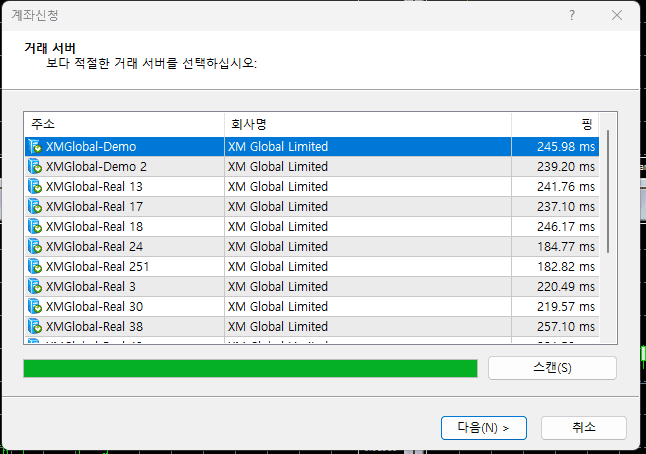
Task: Sort by the 주소 column header
Action: click(x=124, y=124)
